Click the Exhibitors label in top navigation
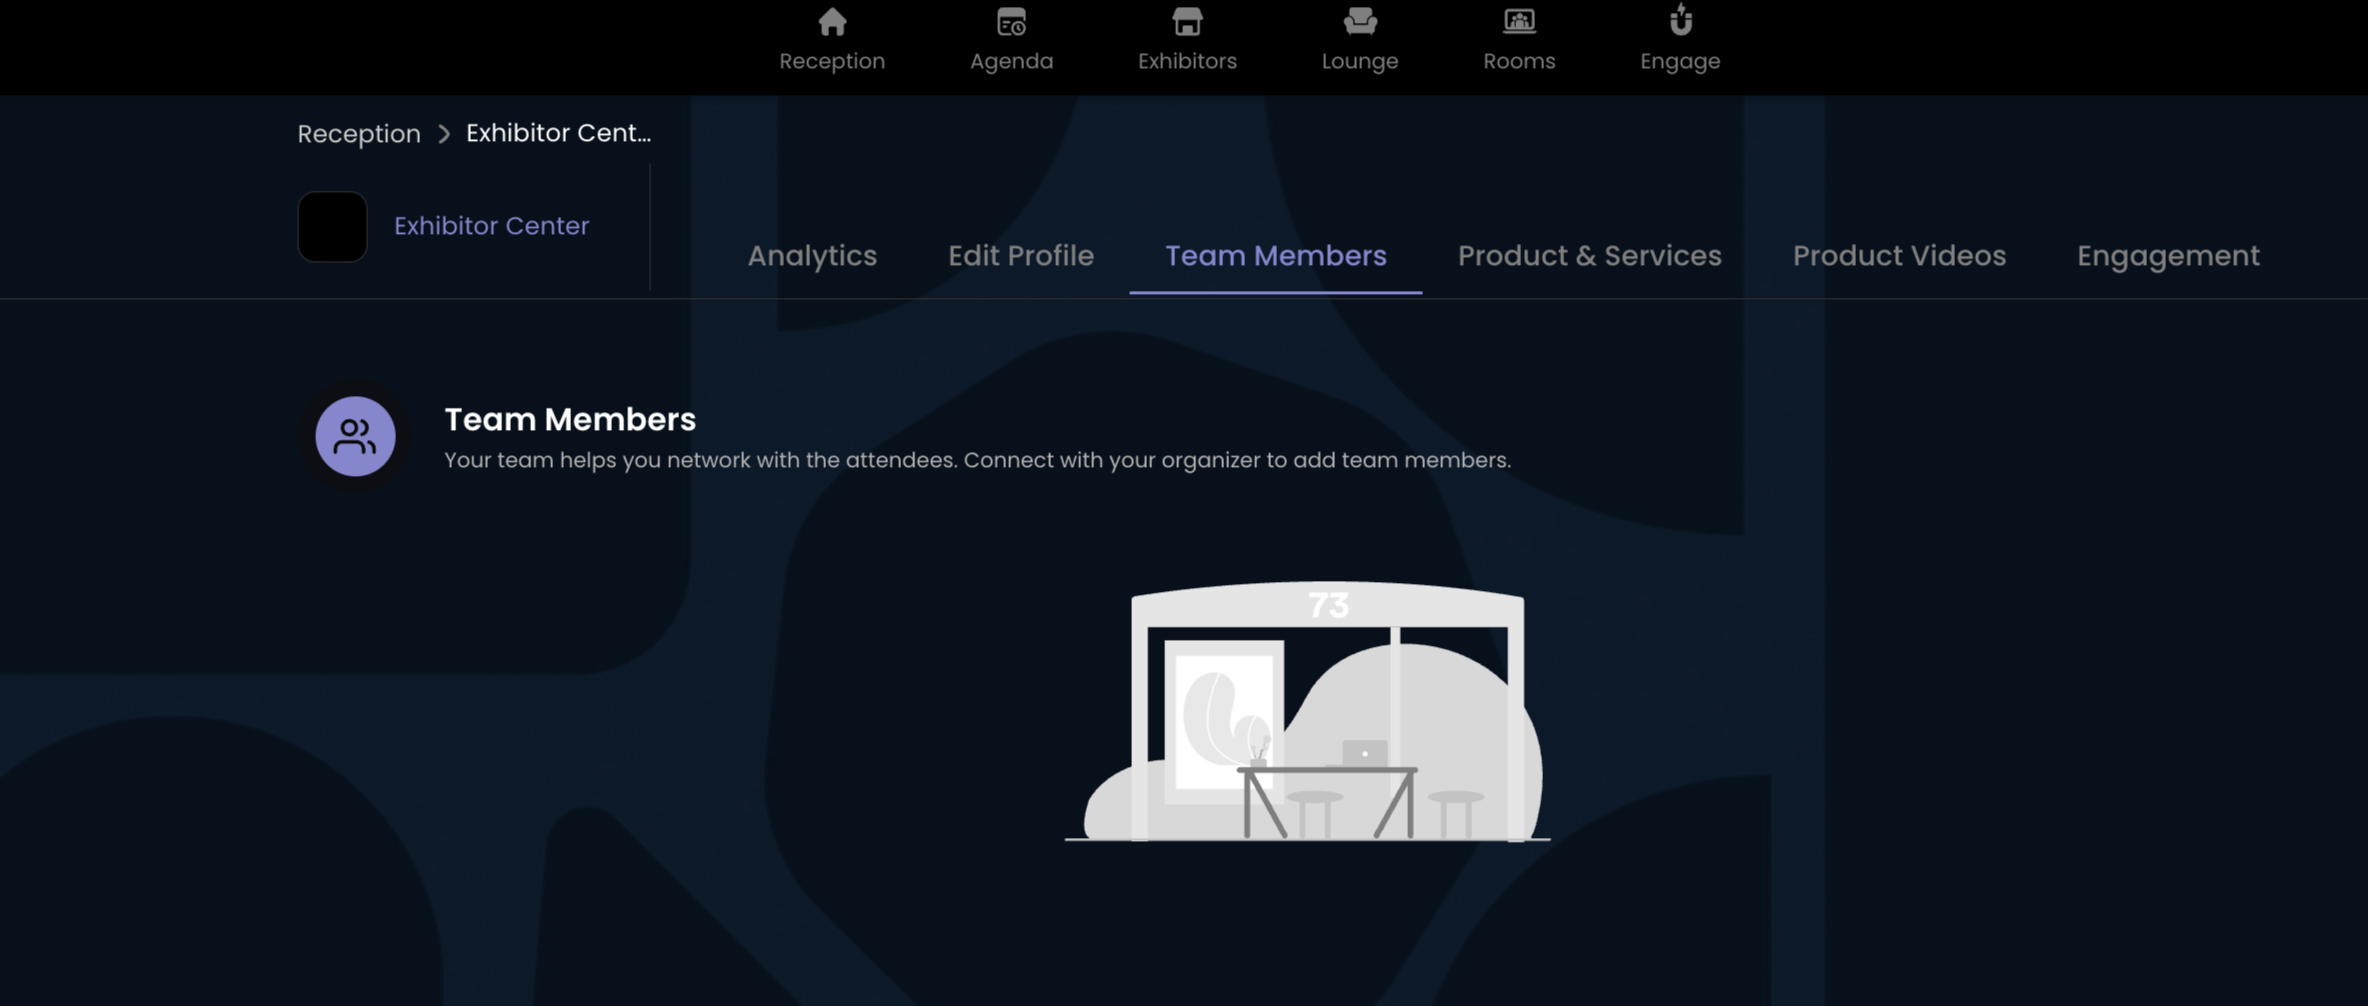Image resolution: width=2368 pixels, height=1006 pixels. (x=1187, y=61)
